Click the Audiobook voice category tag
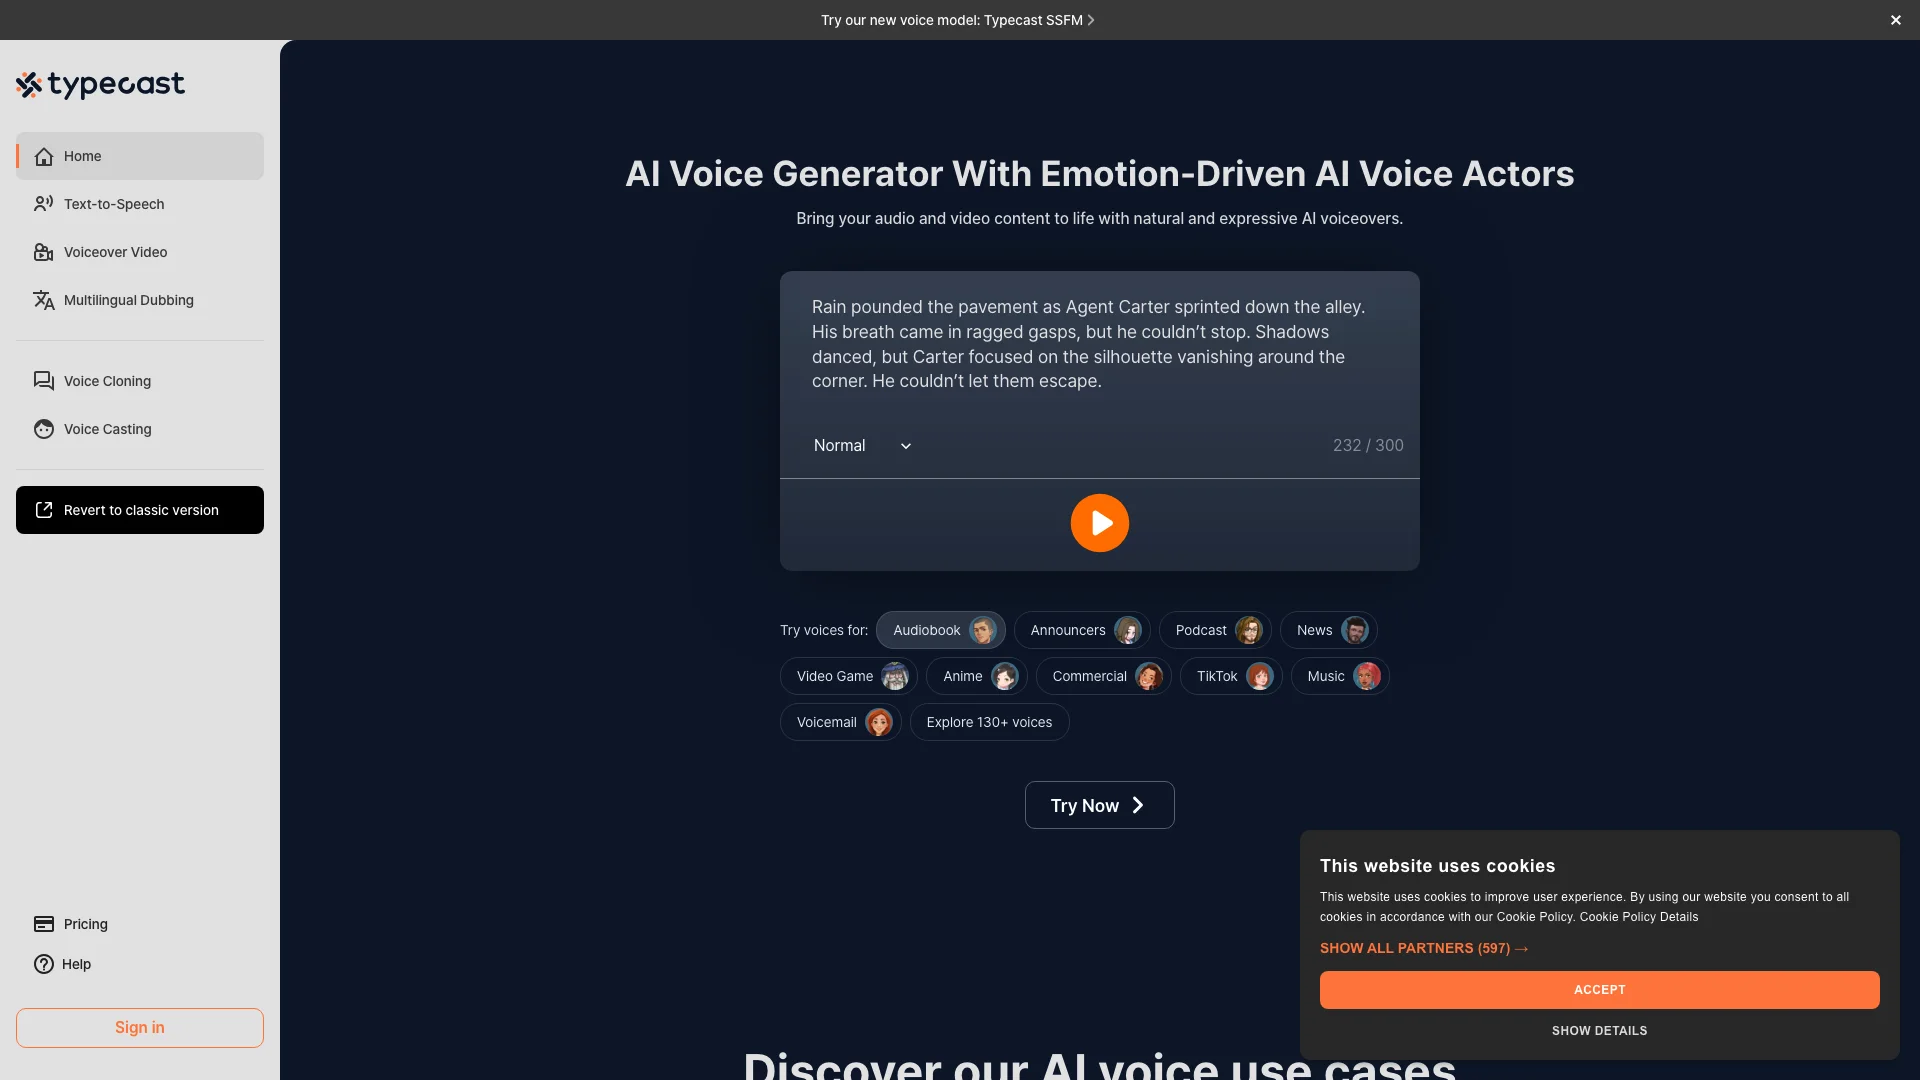 click(x=940, y=630)
